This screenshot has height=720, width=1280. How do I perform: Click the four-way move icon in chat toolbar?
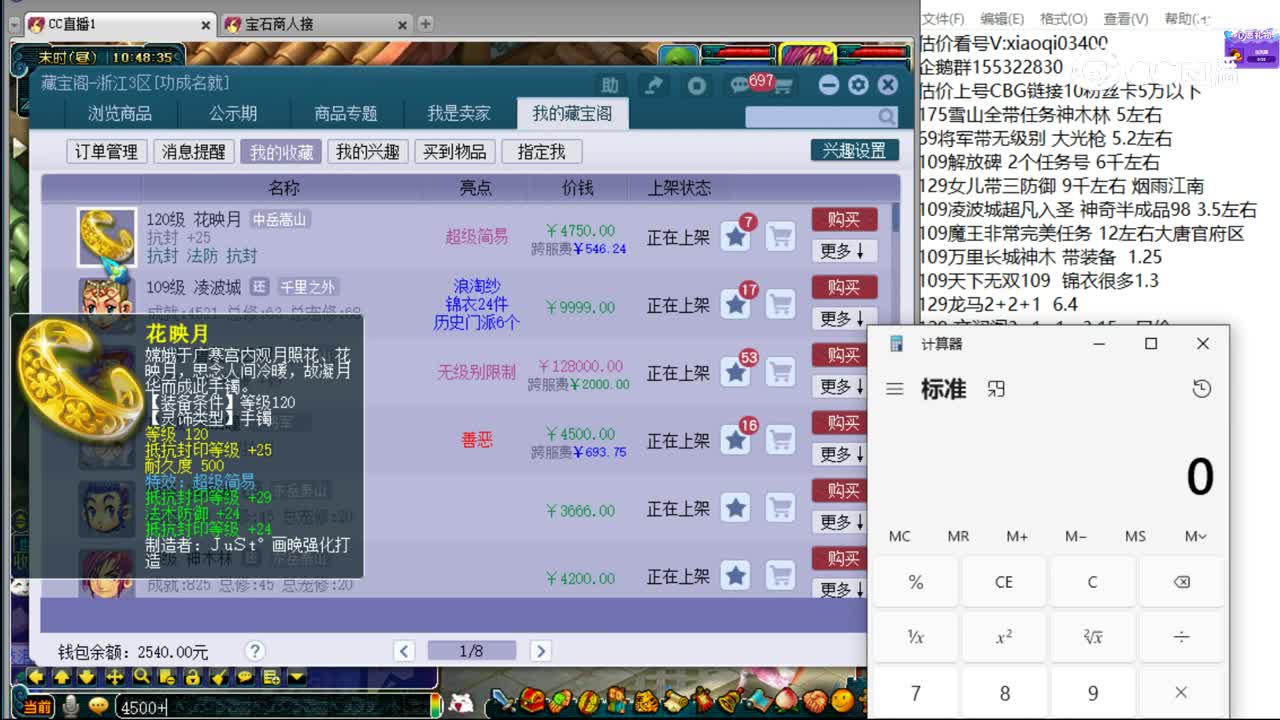point(115,677)
